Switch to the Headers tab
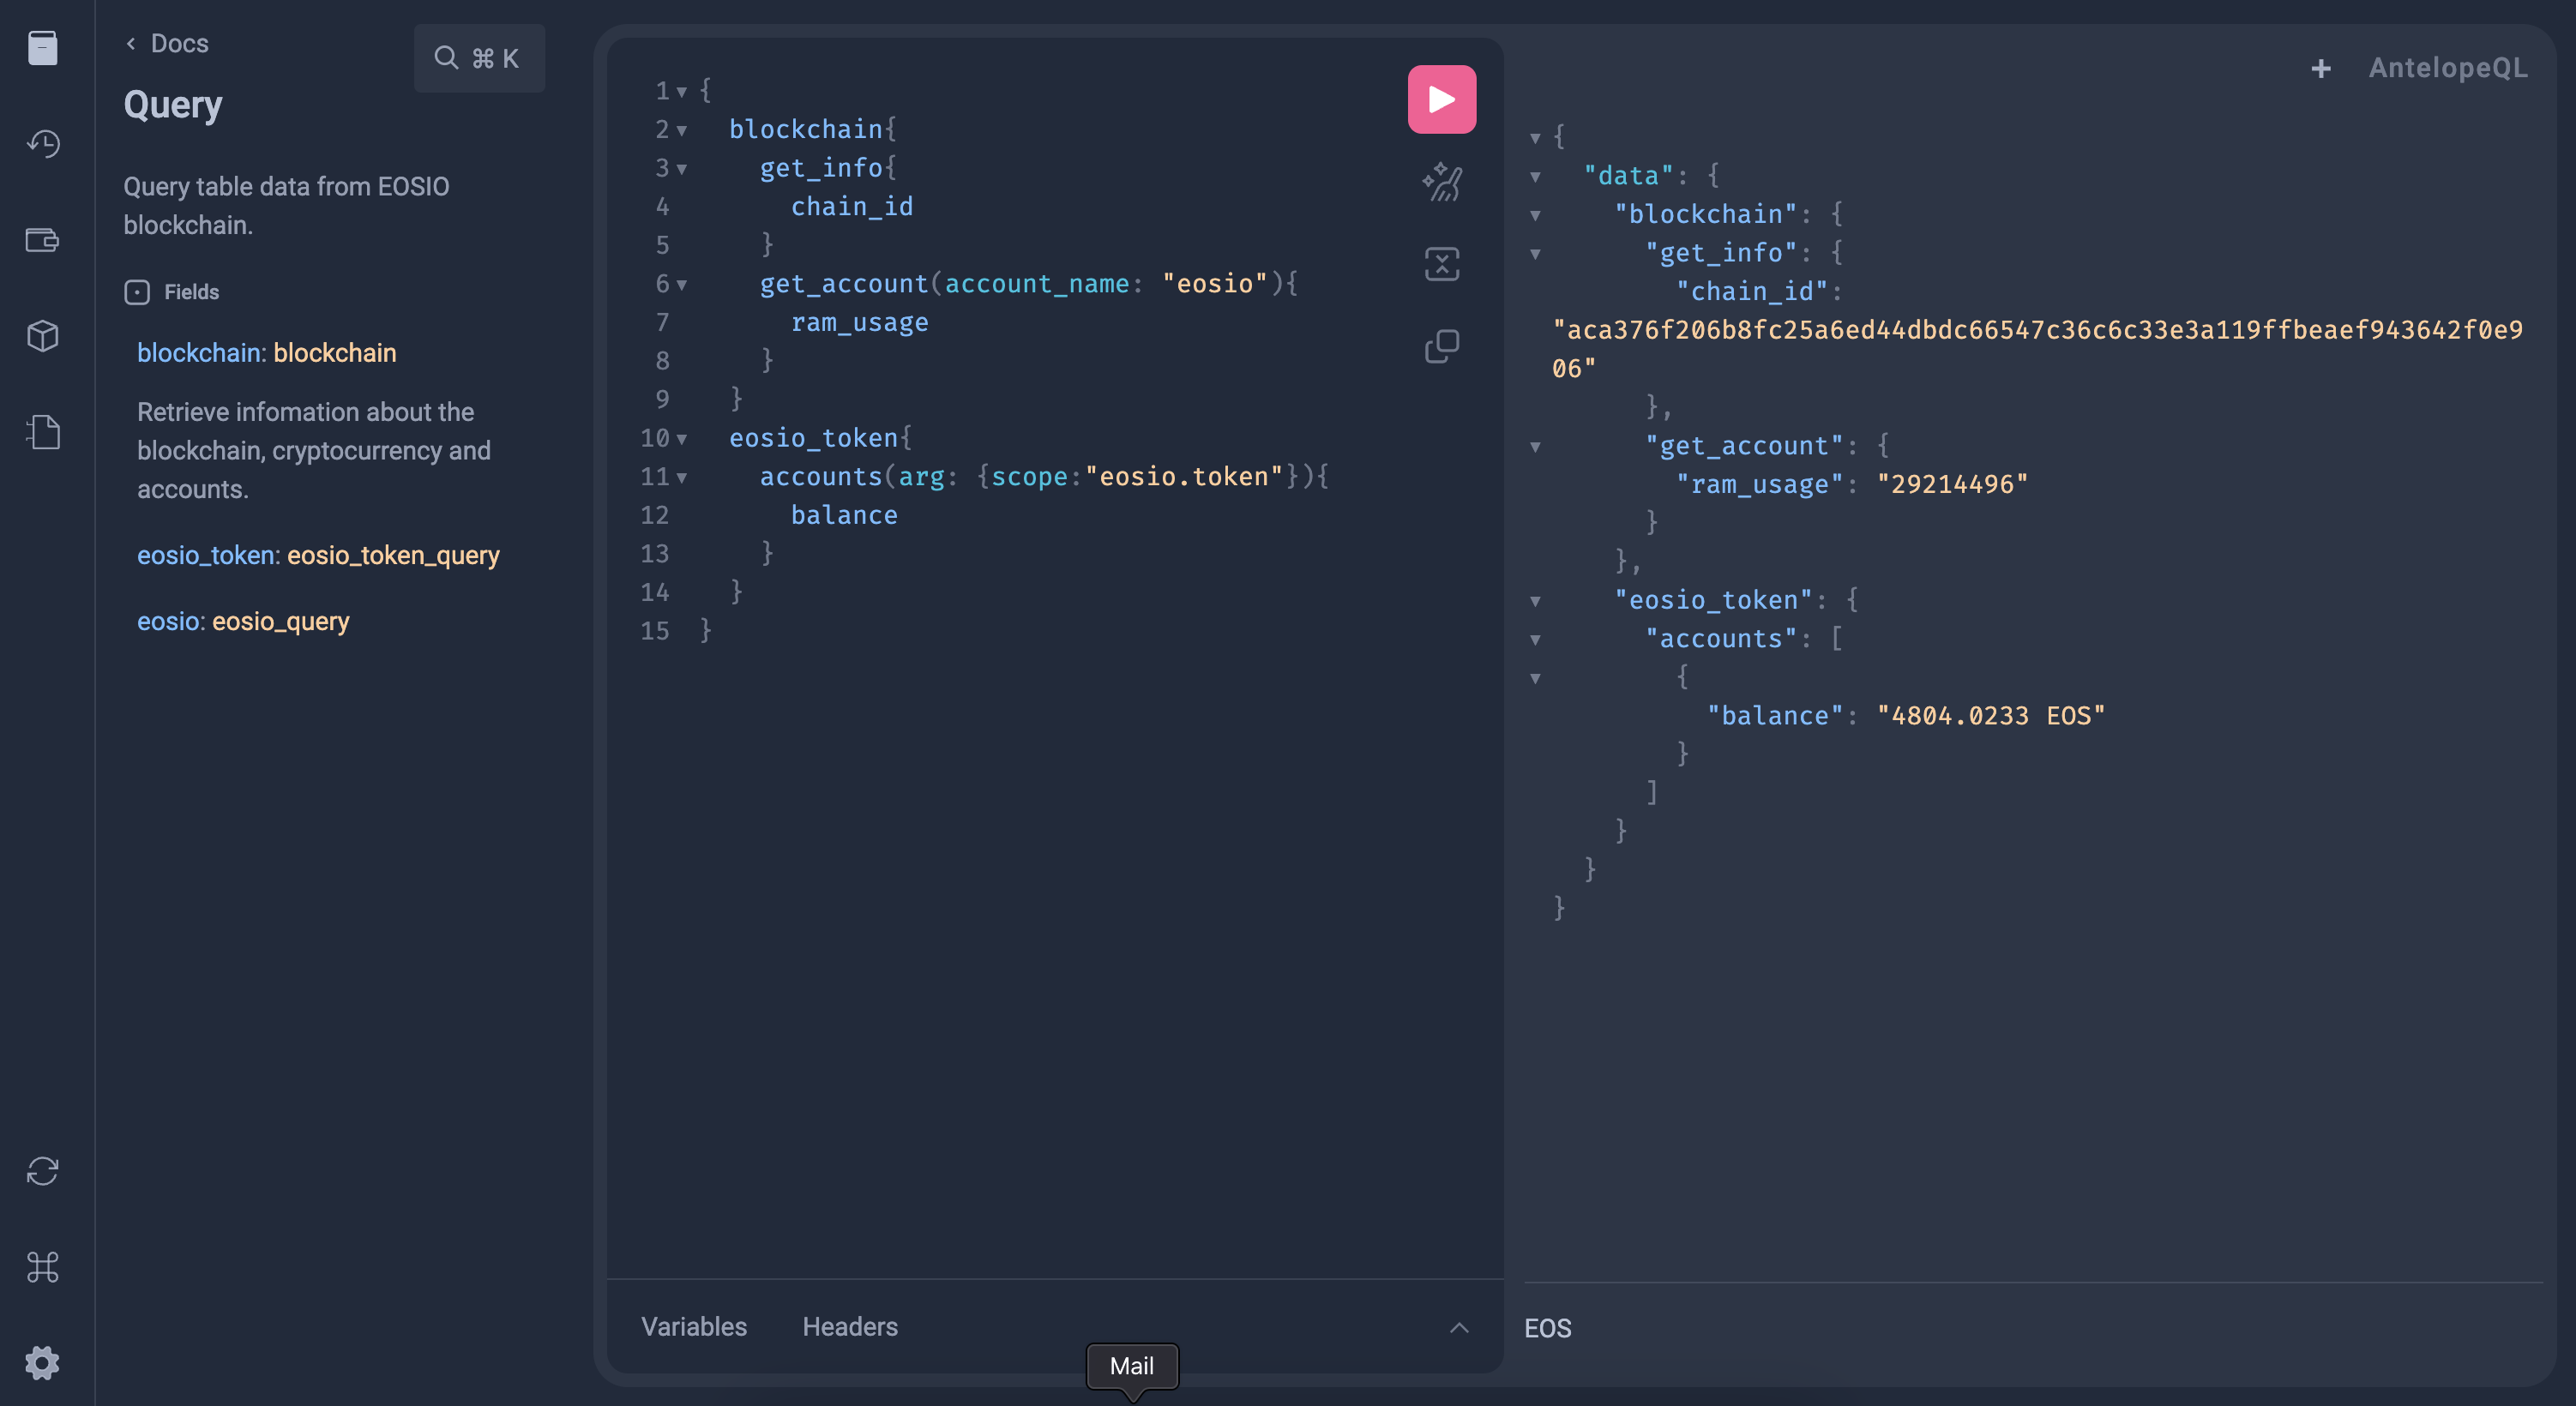This screenshot has height=1406, width=2576. point(849,1327)
